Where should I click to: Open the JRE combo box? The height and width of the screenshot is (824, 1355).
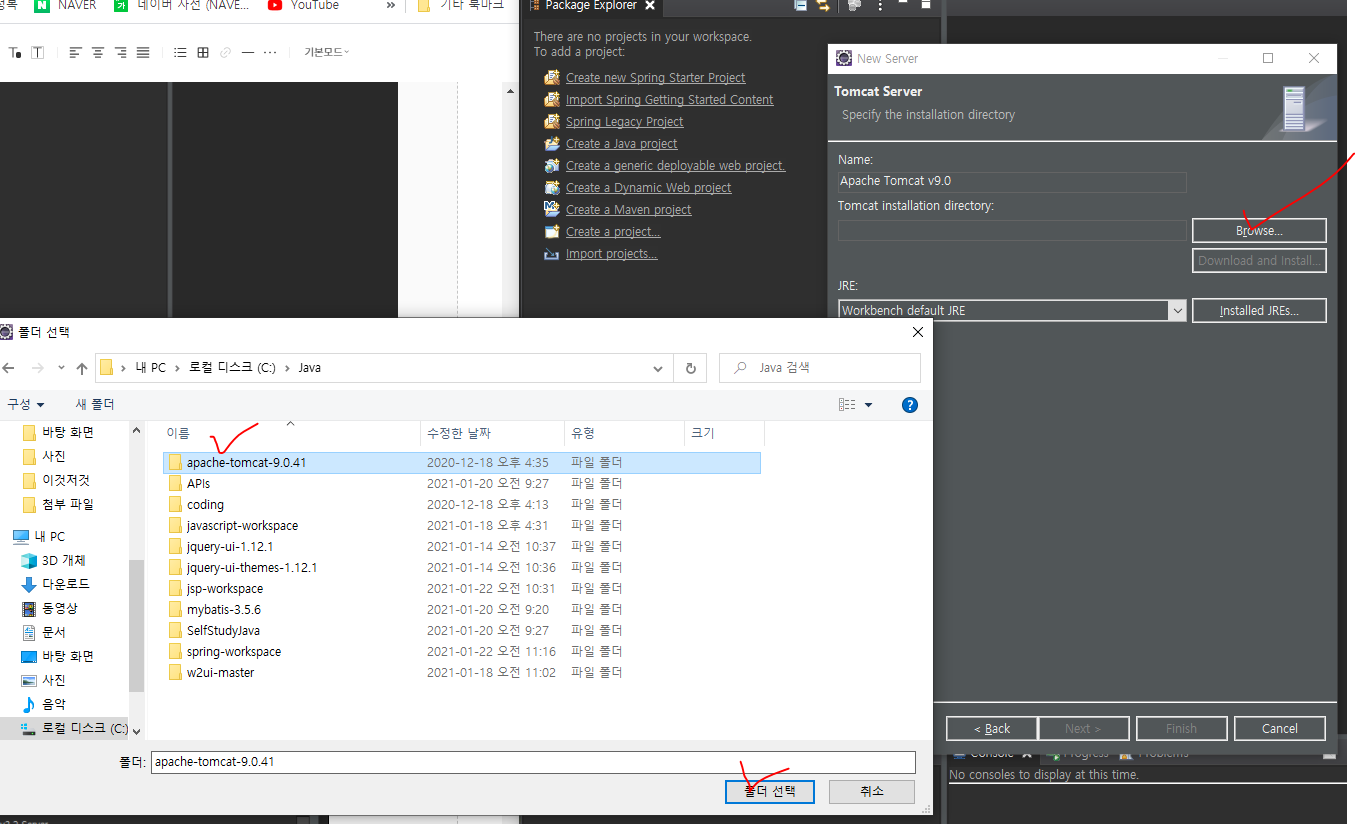[x=1012, y=311]
